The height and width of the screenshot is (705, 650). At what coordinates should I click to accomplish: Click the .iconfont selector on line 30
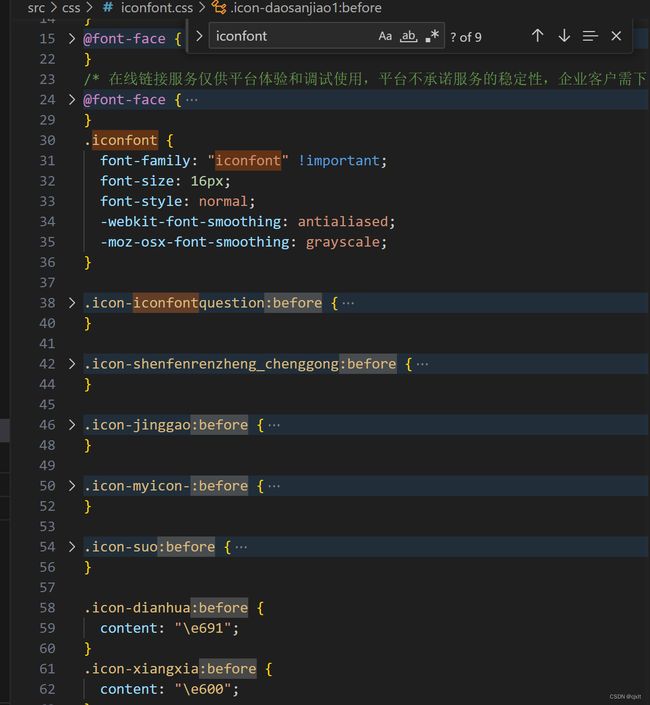click(x=121, y=140)
